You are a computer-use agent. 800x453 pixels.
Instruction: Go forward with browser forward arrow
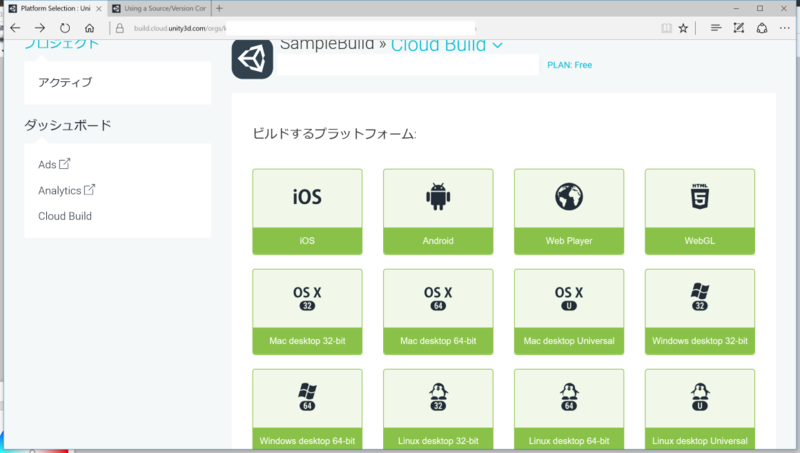40,28
